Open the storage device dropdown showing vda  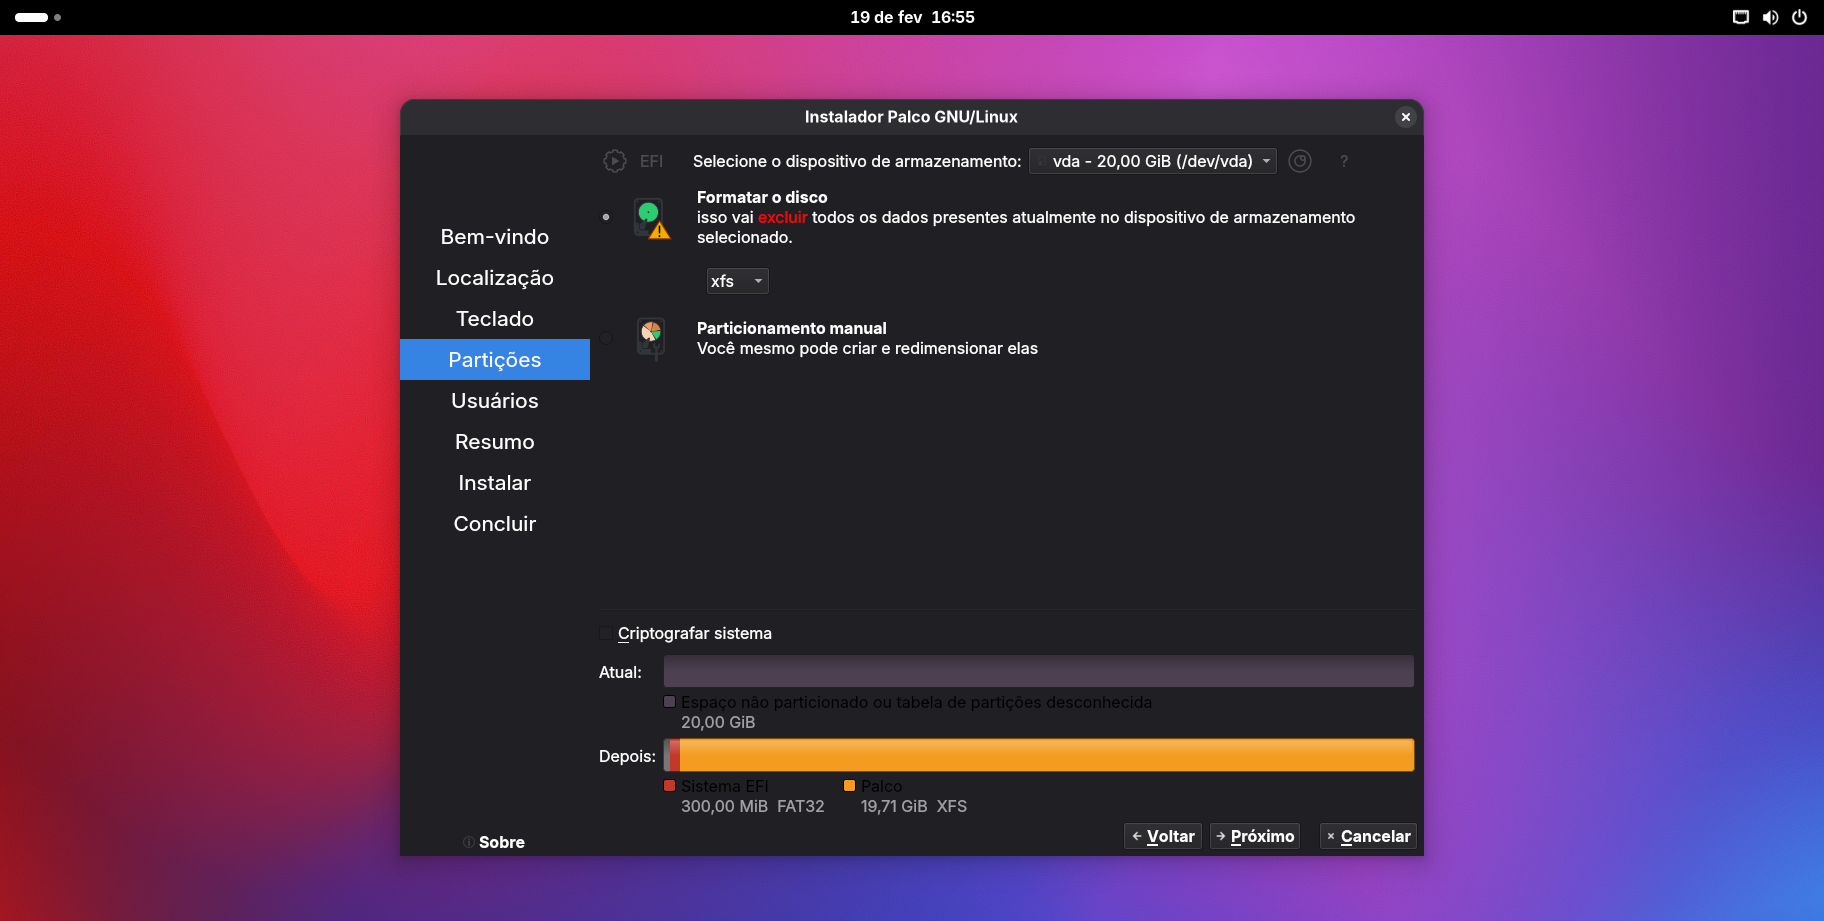(x=1152, y=161)
